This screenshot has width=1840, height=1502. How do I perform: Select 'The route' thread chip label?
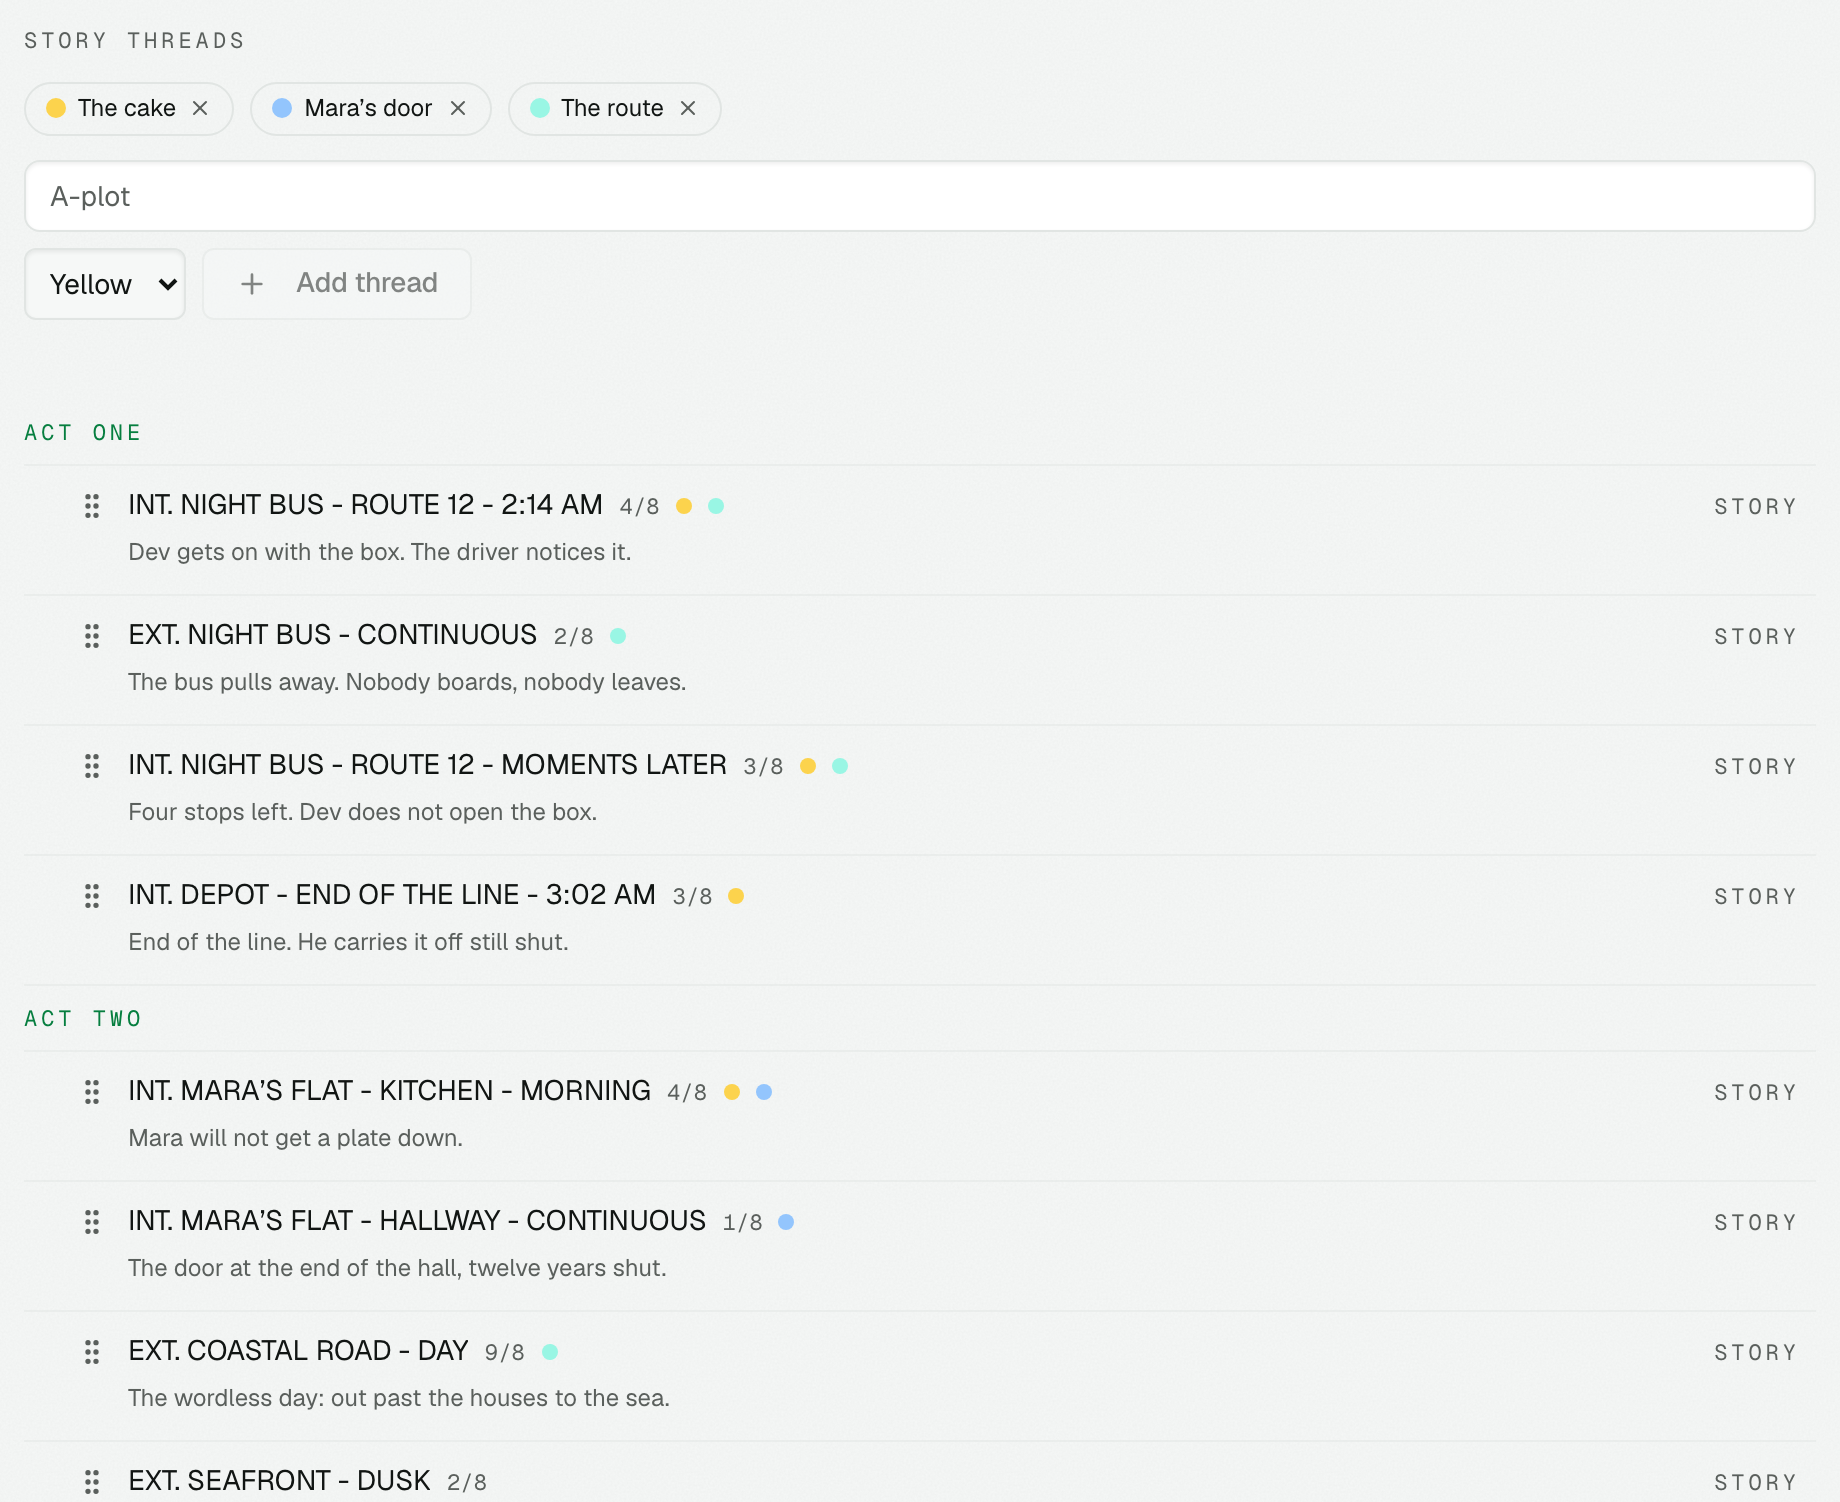612,108
